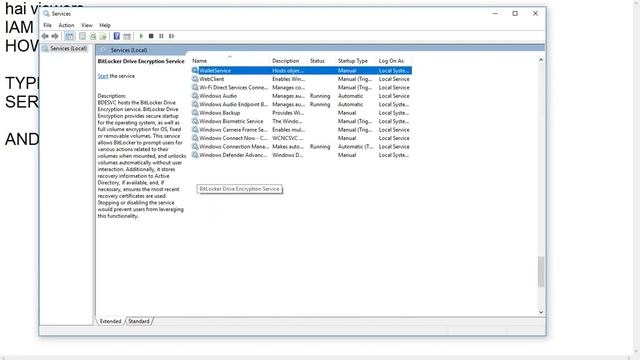Click the gear icon beside Wi-Fi Direct Services
The width and height of the screenshot is (640, 360).
coord(195,87)
